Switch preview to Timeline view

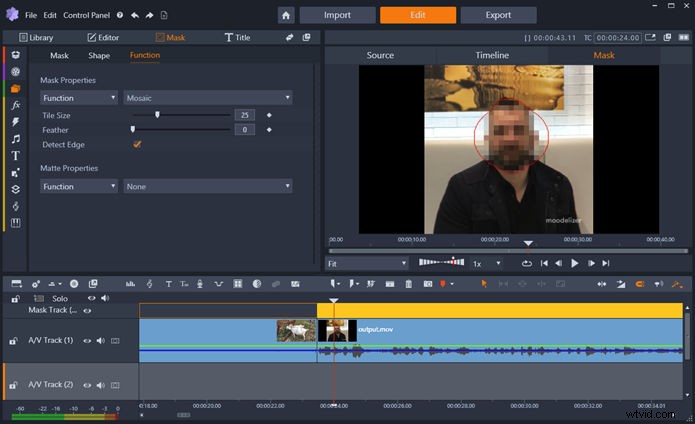(x=492, y=55)
